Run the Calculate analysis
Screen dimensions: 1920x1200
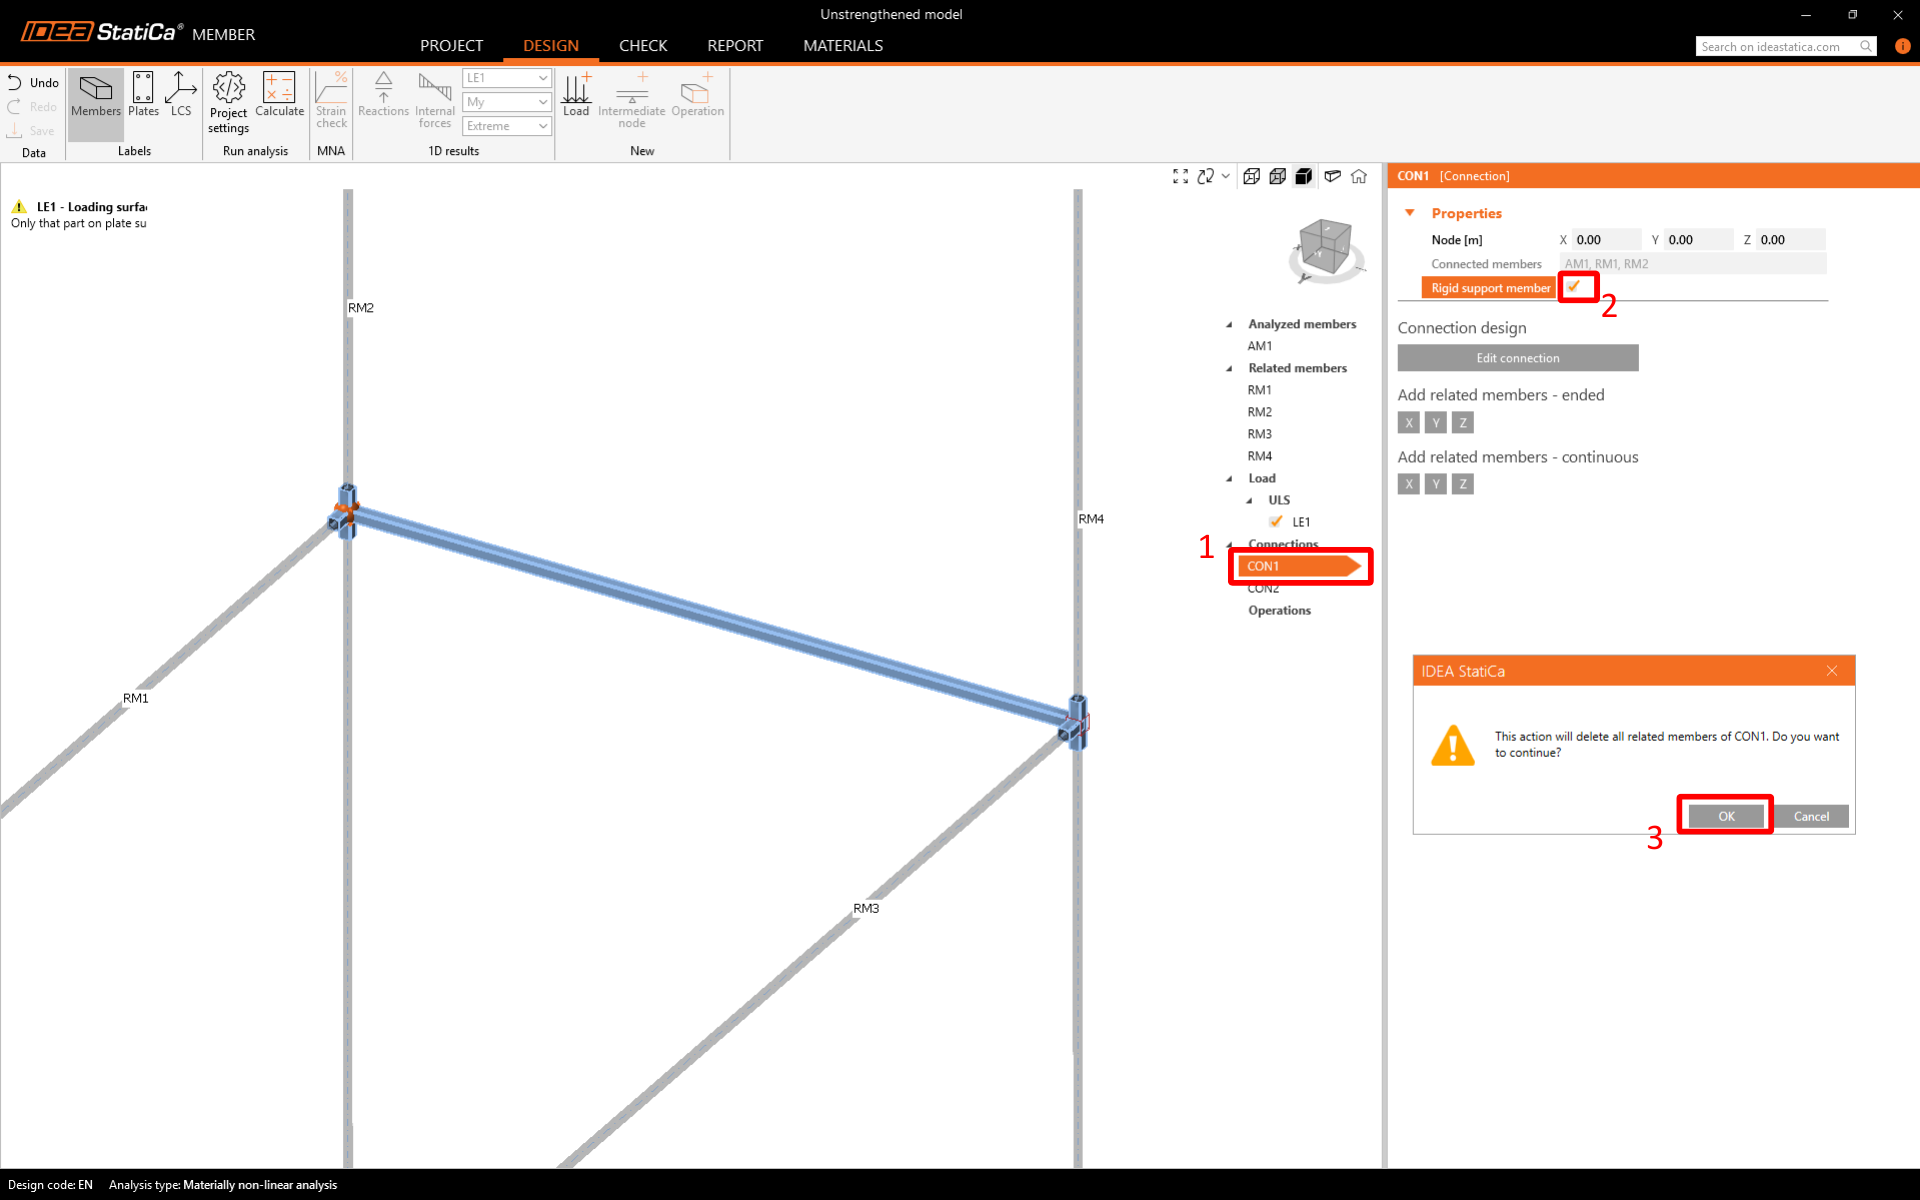[x=279, y=96]
